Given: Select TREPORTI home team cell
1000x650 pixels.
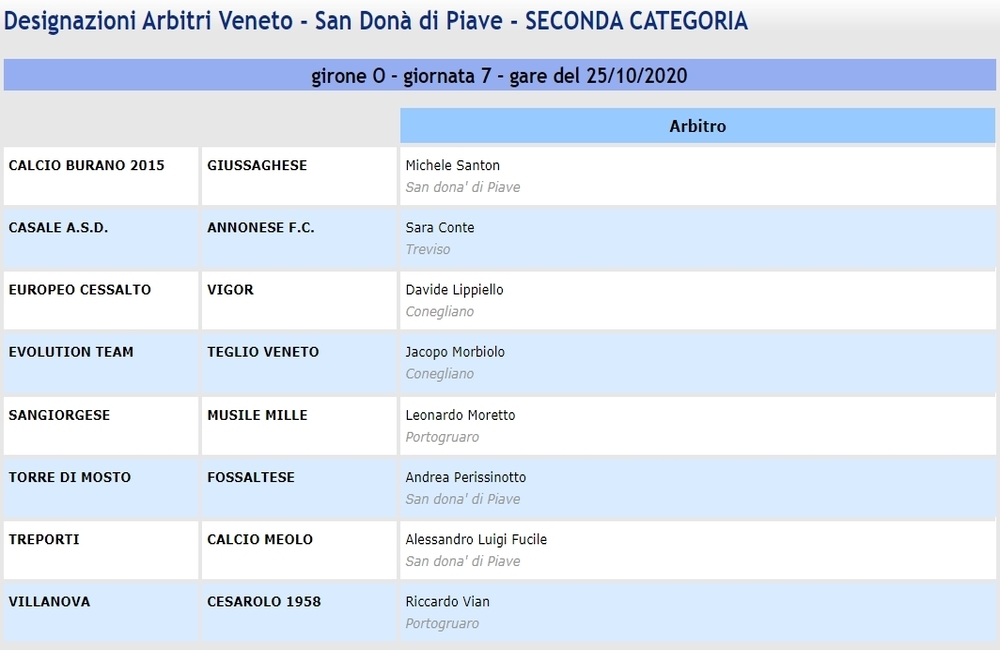Looking at the screenshot, I should coord(101,550).
